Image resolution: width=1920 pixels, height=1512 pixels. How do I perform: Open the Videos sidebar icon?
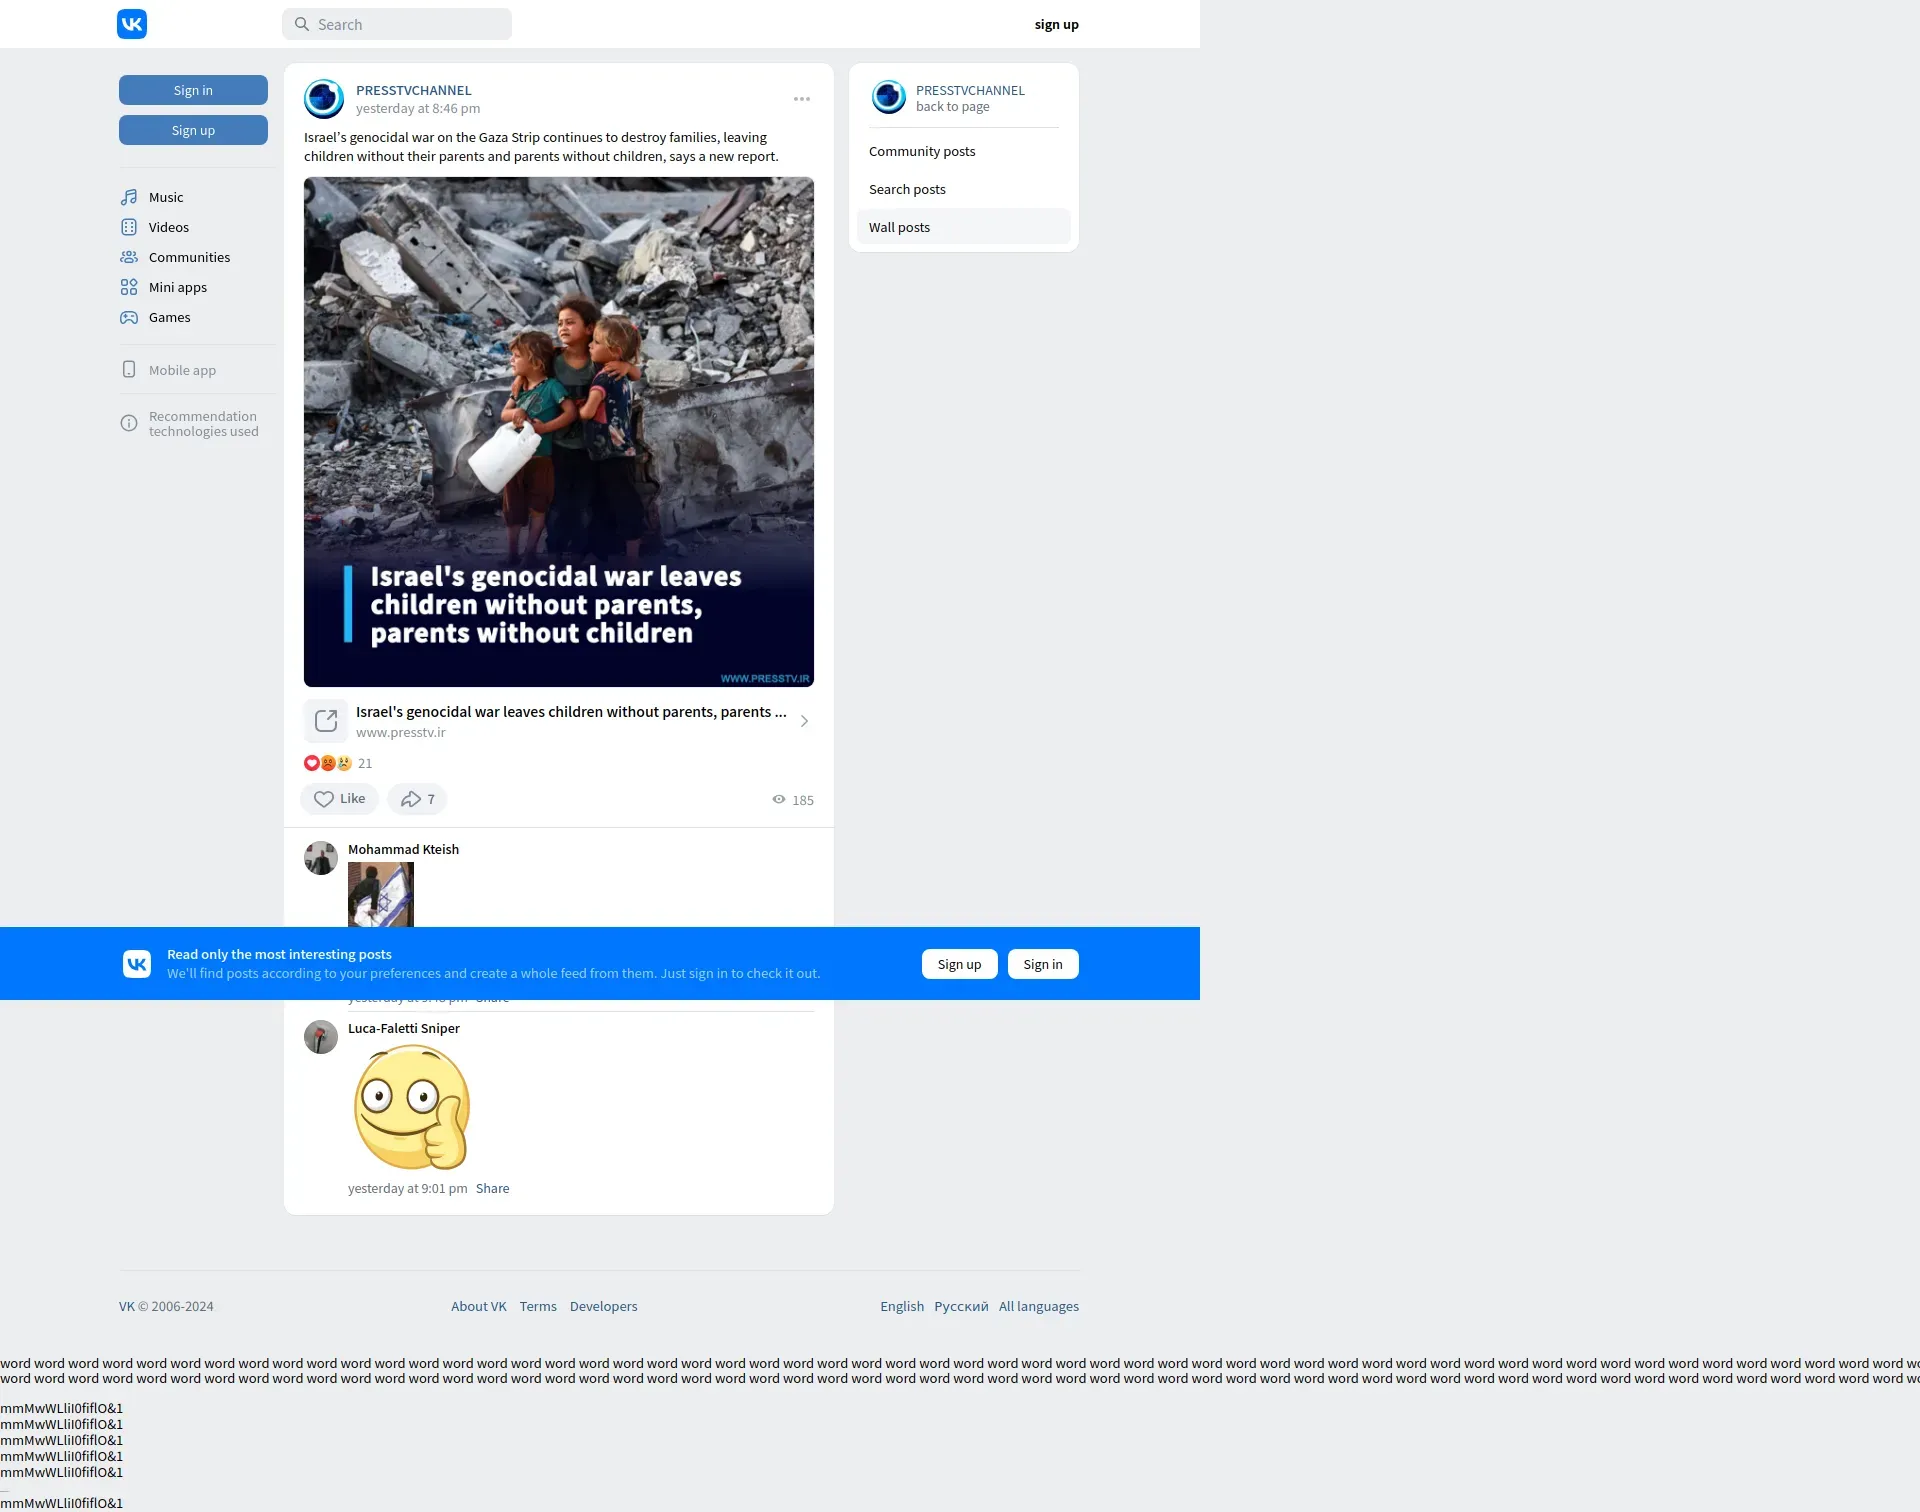(129, 227)
